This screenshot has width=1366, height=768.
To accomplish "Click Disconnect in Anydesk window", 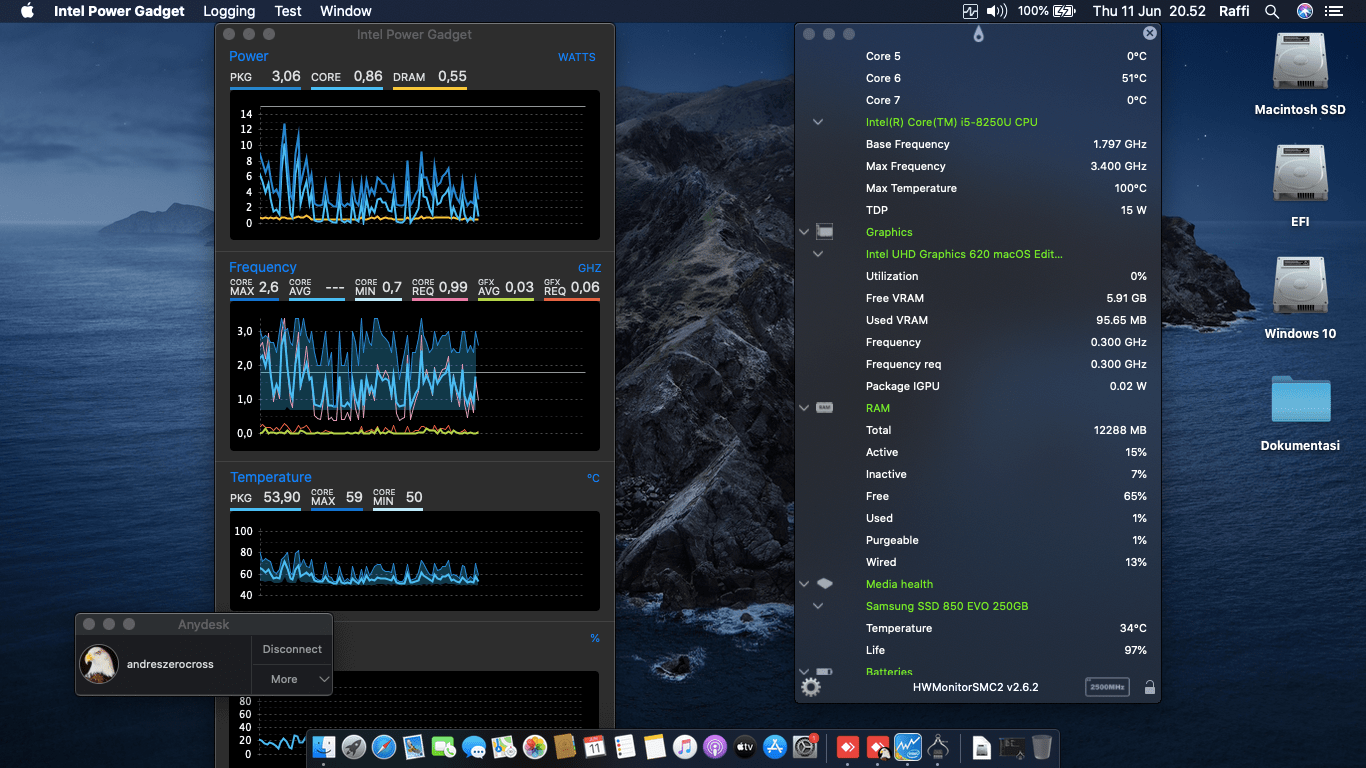I will [x=292, y=649].
